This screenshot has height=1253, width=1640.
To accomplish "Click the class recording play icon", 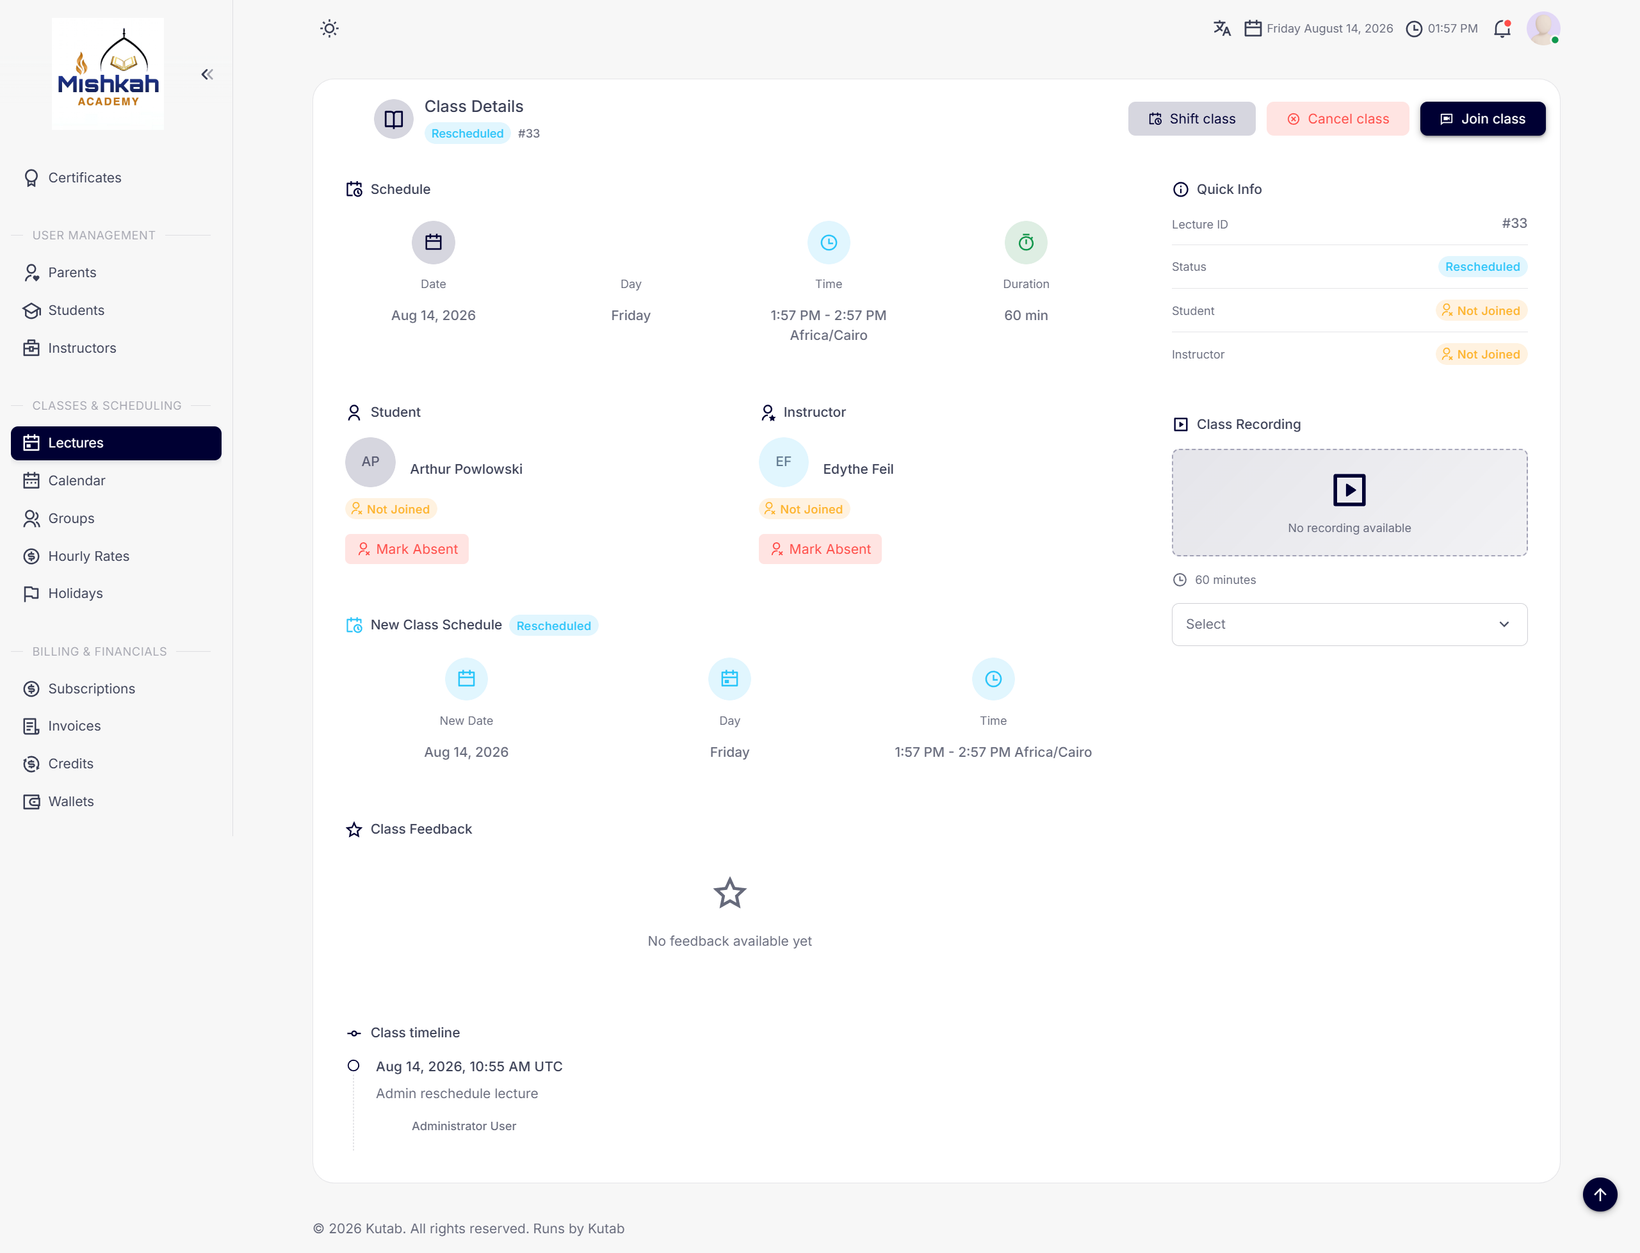I will [x=1349, y=490].
